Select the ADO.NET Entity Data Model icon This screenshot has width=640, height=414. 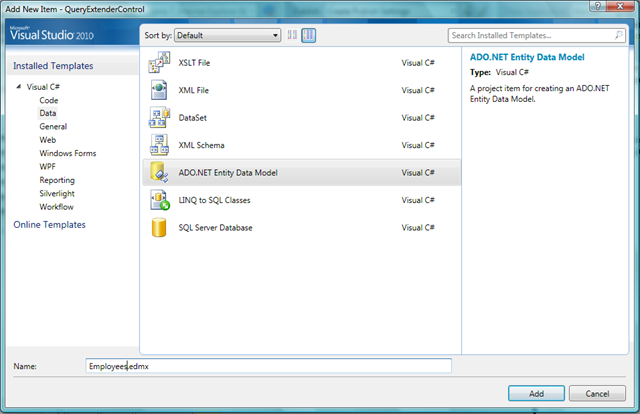tap(159, 172)
